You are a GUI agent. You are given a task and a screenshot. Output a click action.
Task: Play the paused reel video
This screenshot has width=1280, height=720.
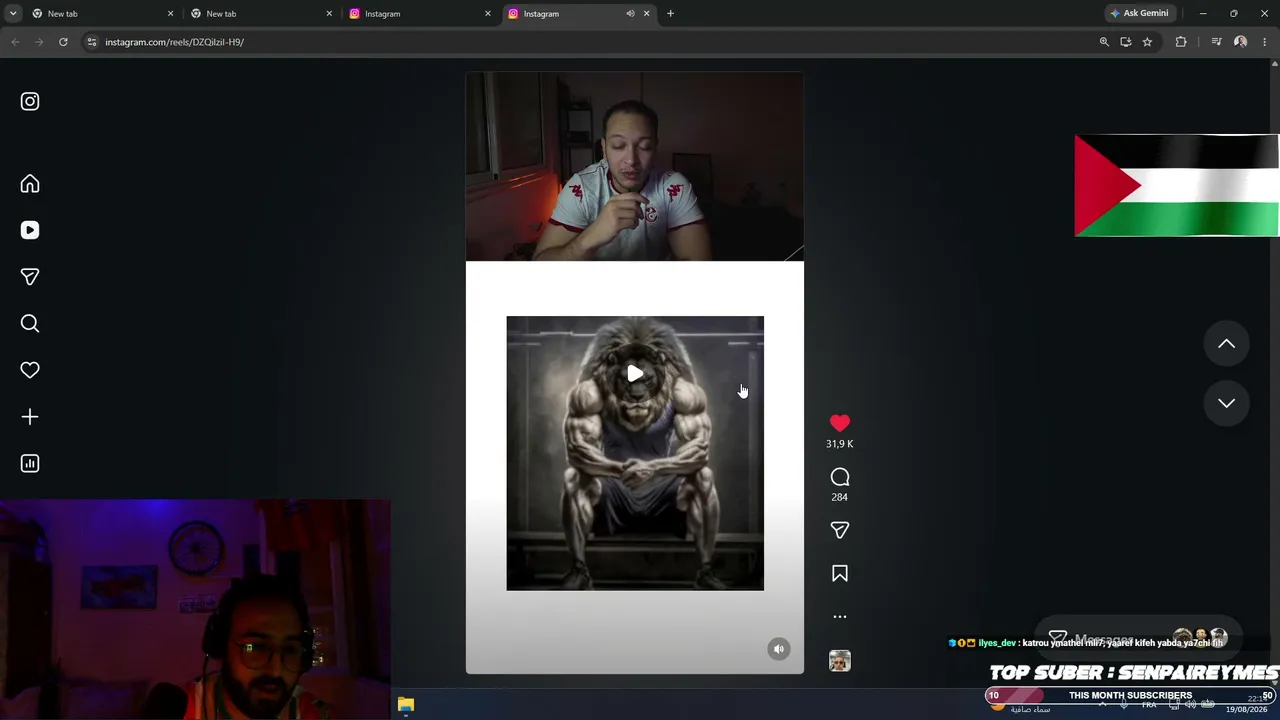(x=635, y=374)
